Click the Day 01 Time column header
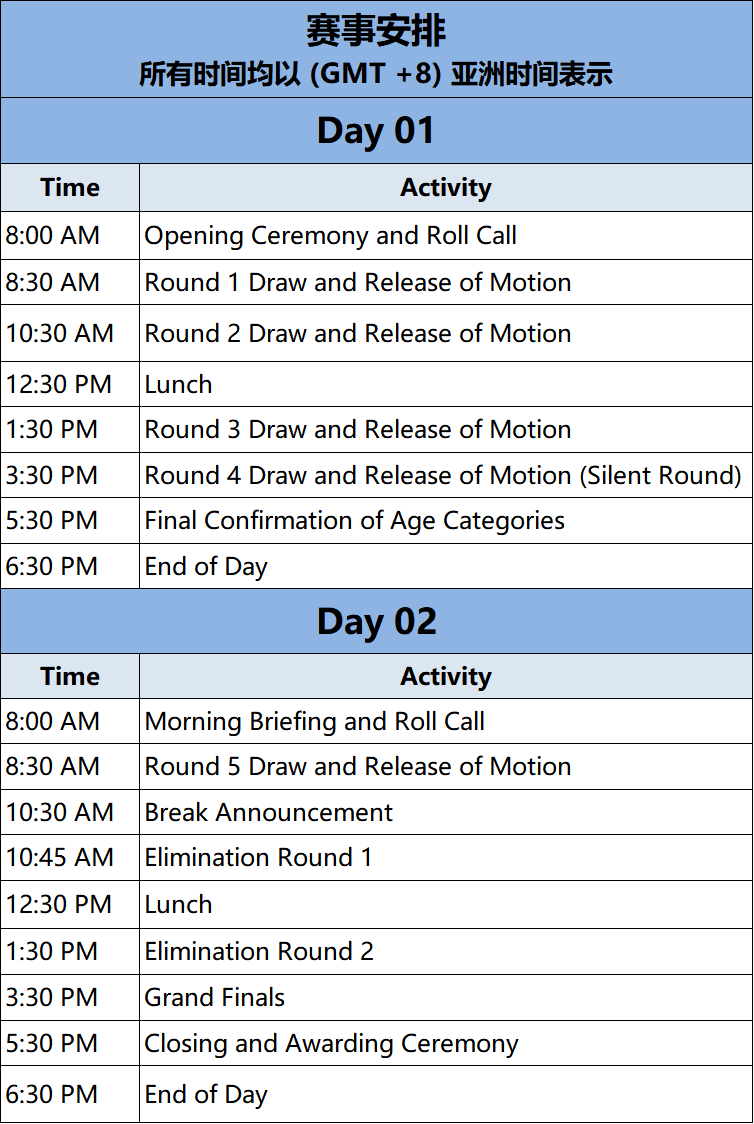The width and height of the screenshot is (754, 1124). tap(70, 187)
